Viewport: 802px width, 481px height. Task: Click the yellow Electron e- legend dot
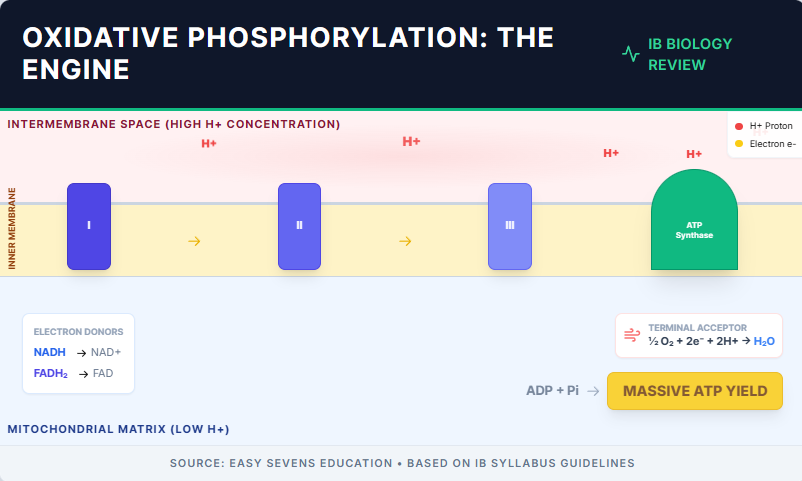click(x=739, y=144)
